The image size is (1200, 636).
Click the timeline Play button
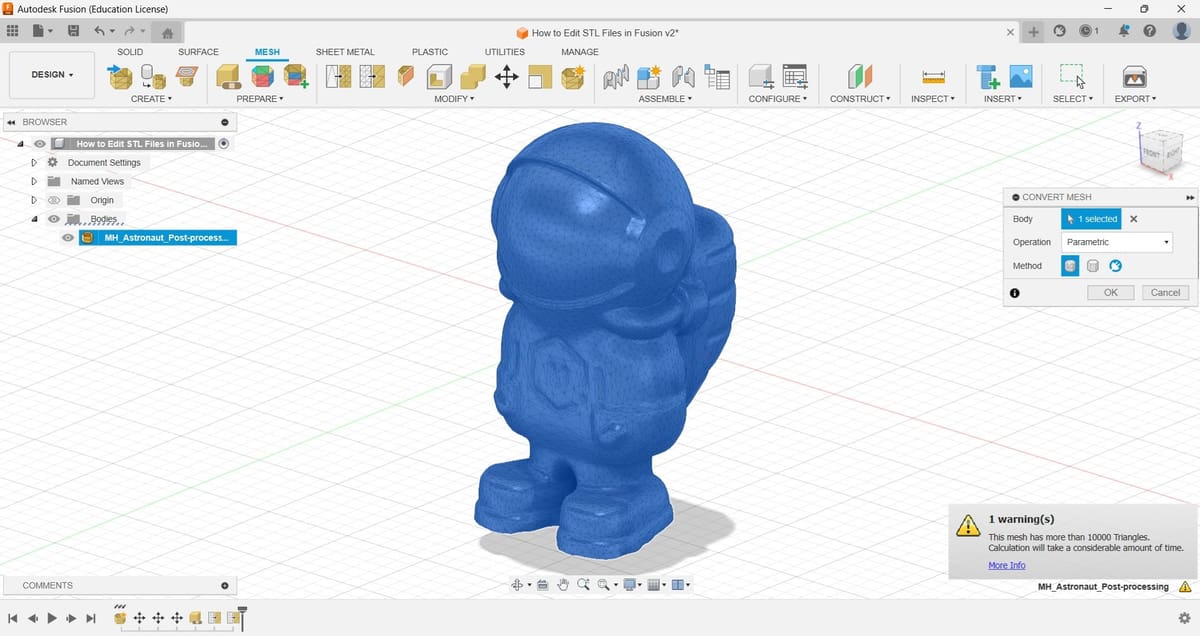click(x=52, y=619)
